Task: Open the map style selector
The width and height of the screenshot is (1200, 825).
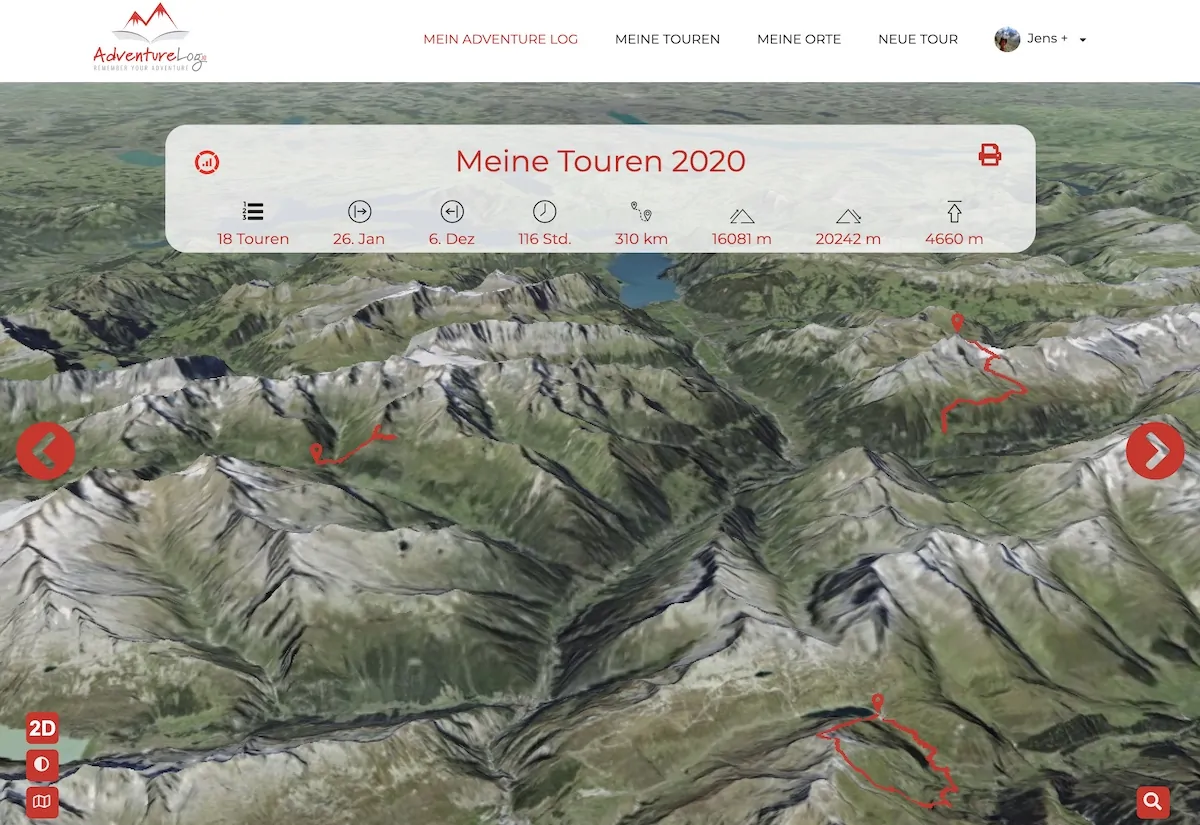Action: 41,802
